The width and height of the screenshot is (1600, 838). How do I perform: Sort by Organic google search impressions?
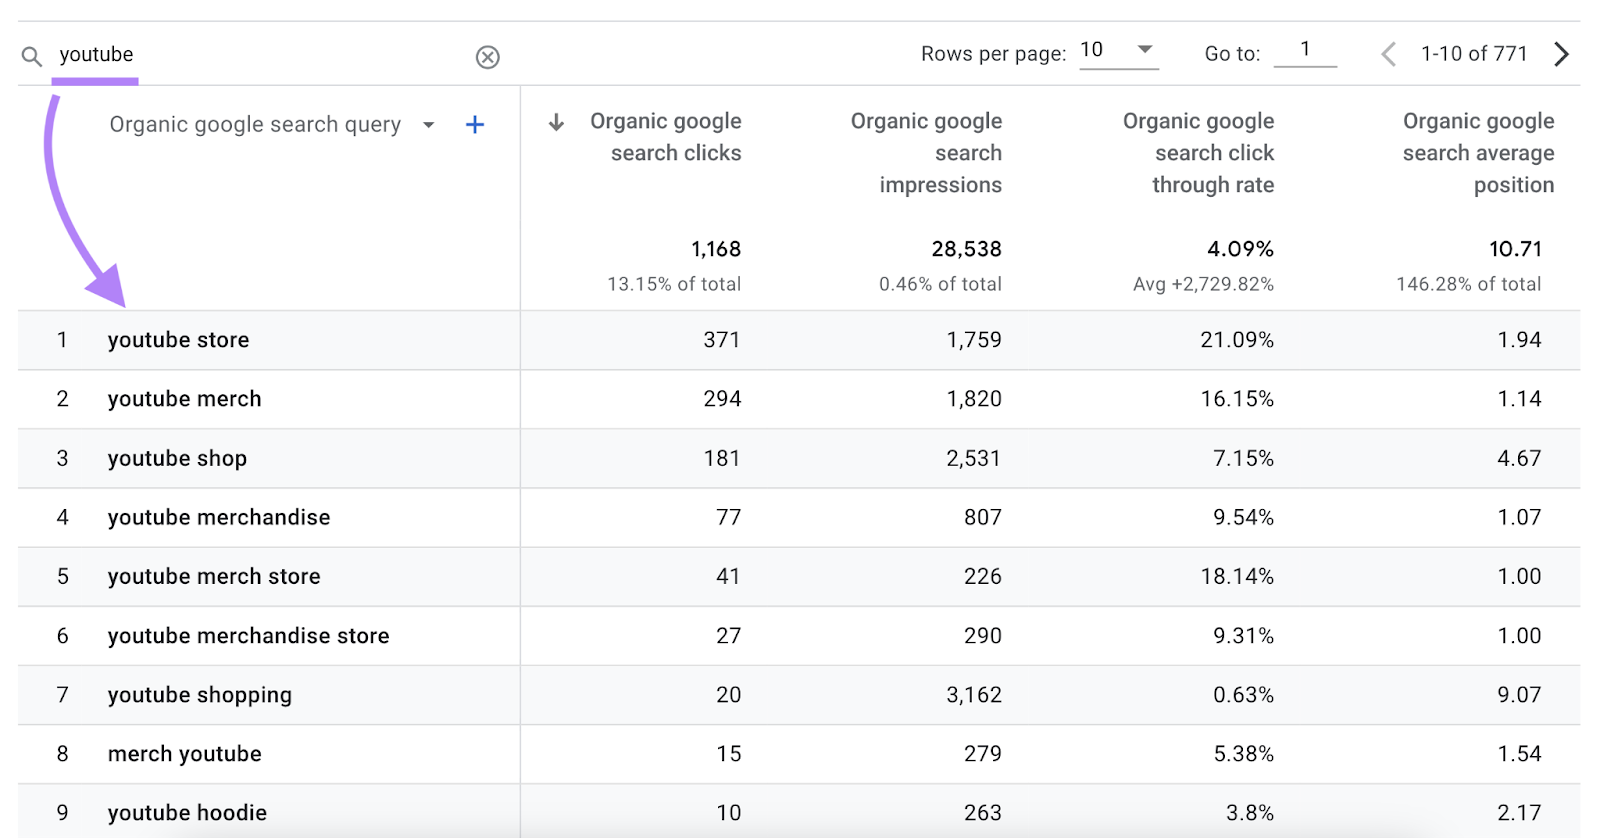pos(926,153)
